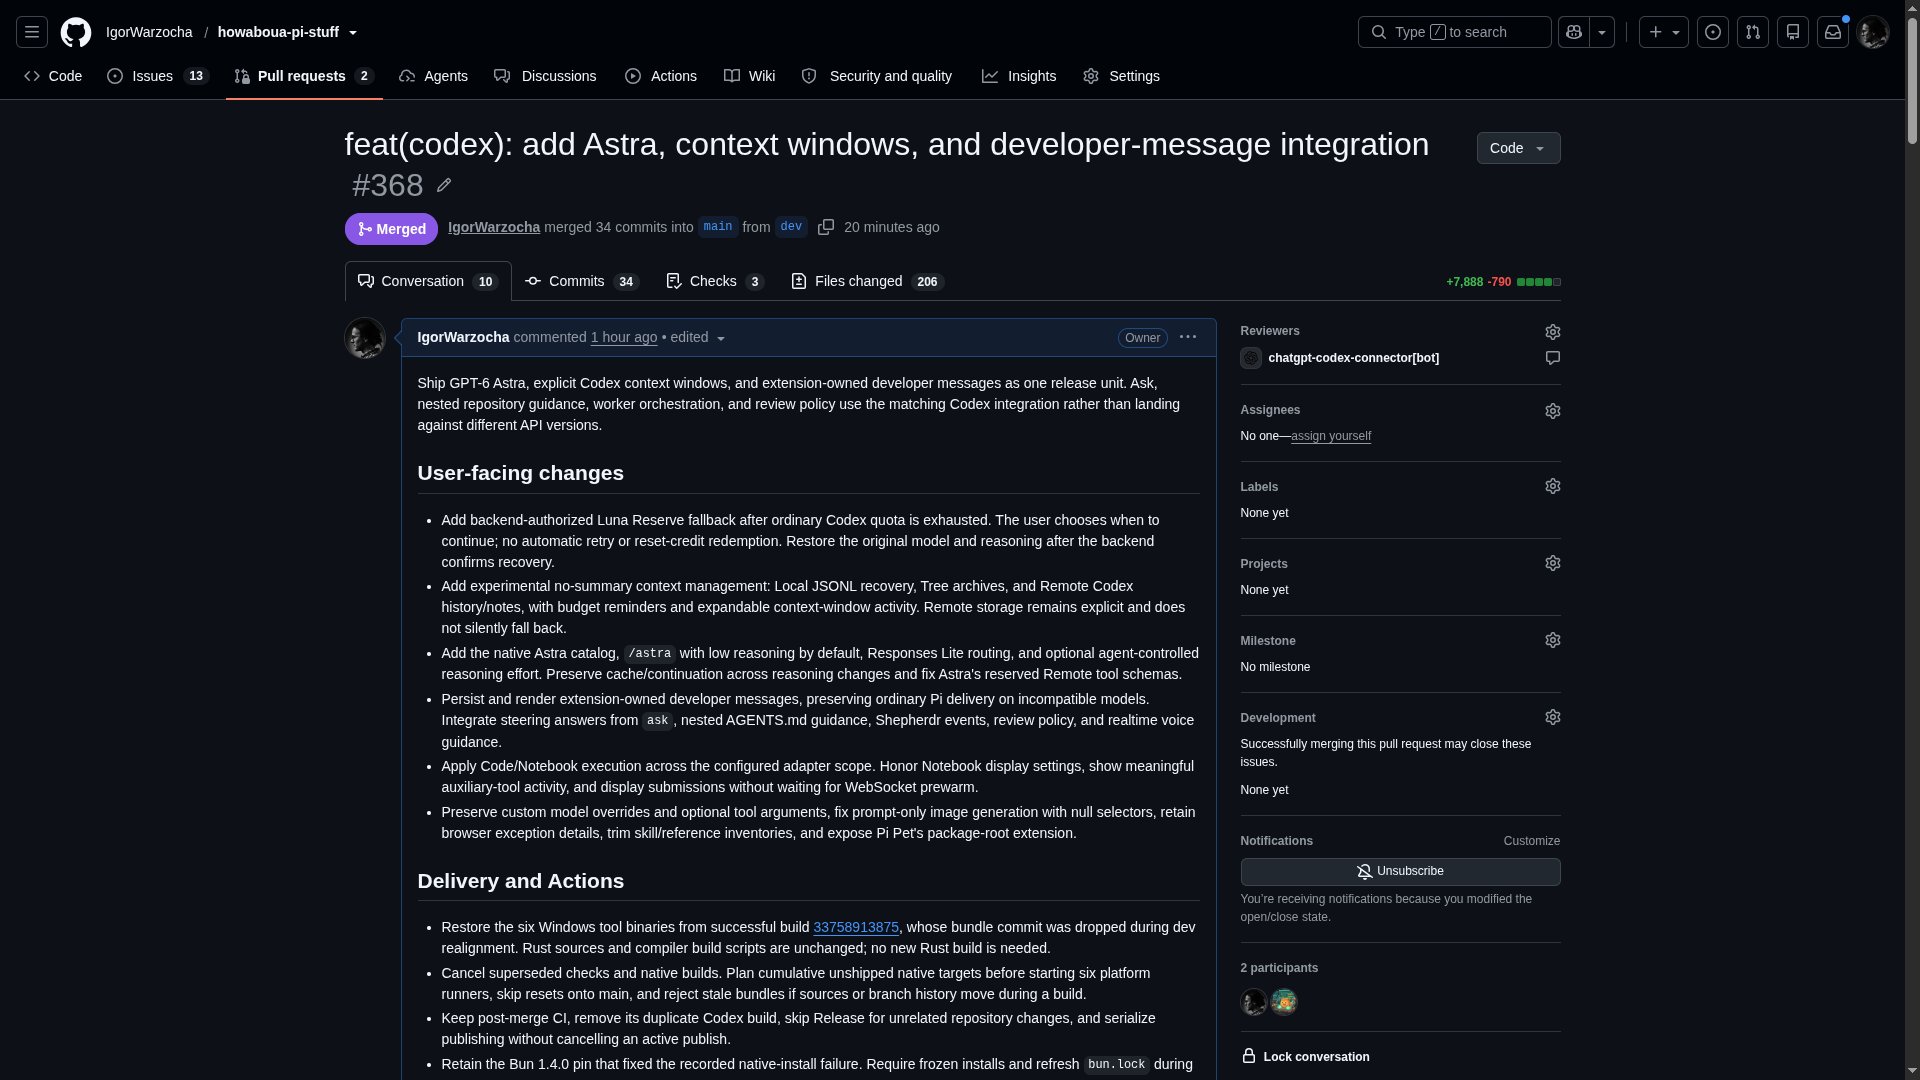Open Development settings gear
The width and height of the screenshot is (1920, 1080).
click(x=1552, y=717)
